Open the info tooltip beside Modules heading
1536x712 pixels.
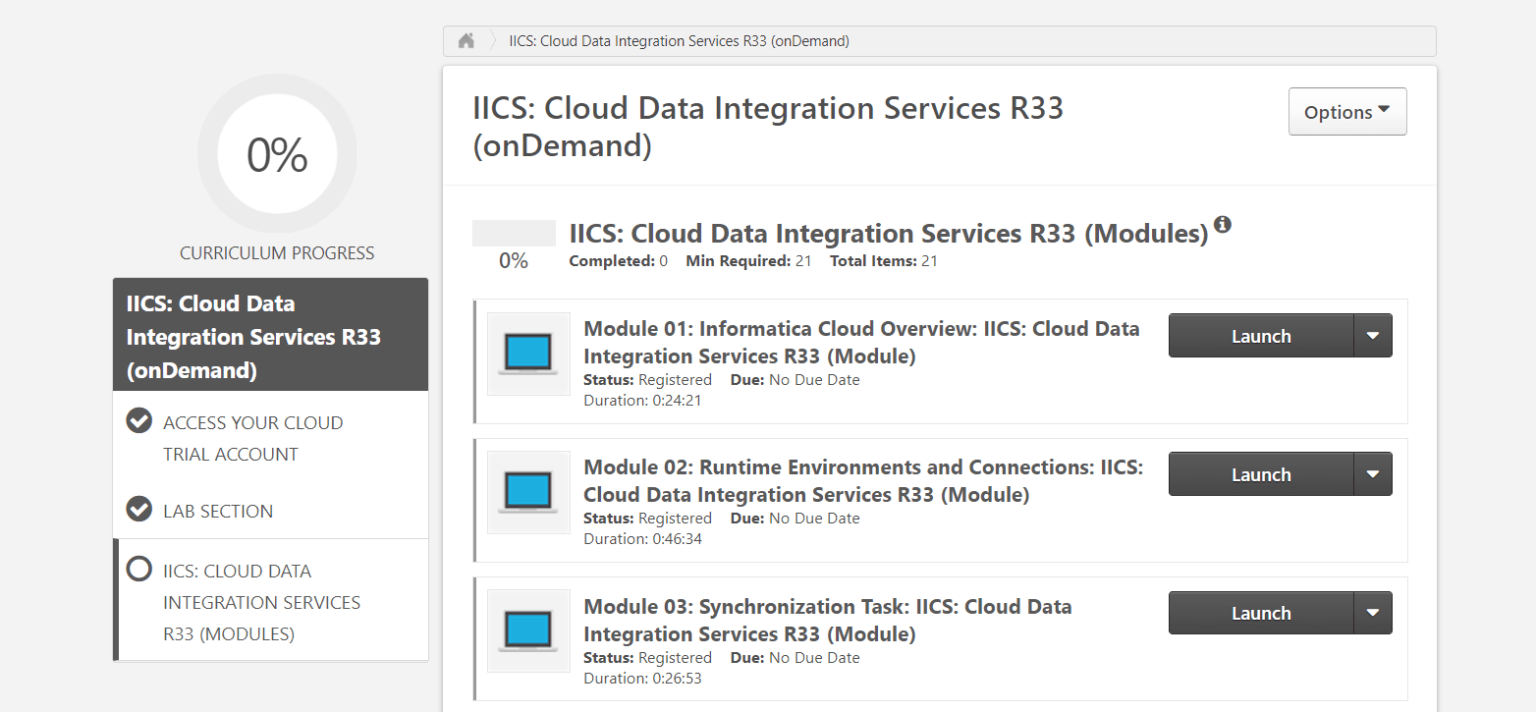pos(1224,225)
